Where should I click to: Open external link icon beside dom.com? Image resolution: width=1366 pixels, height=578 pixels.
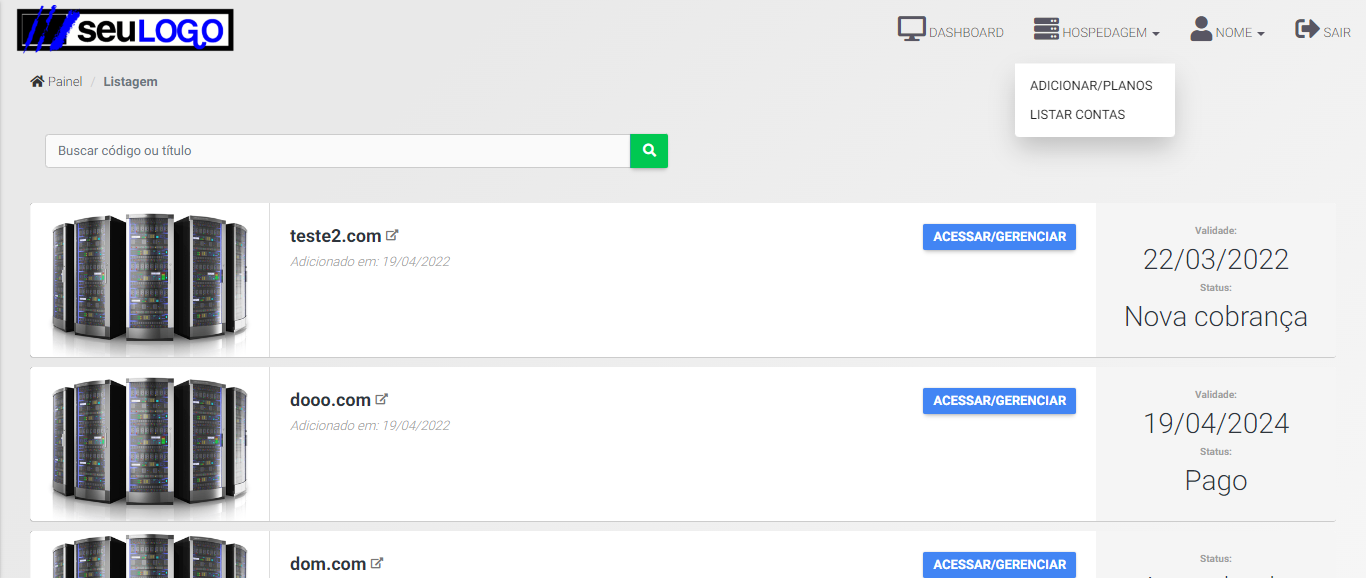pos(377,563)
